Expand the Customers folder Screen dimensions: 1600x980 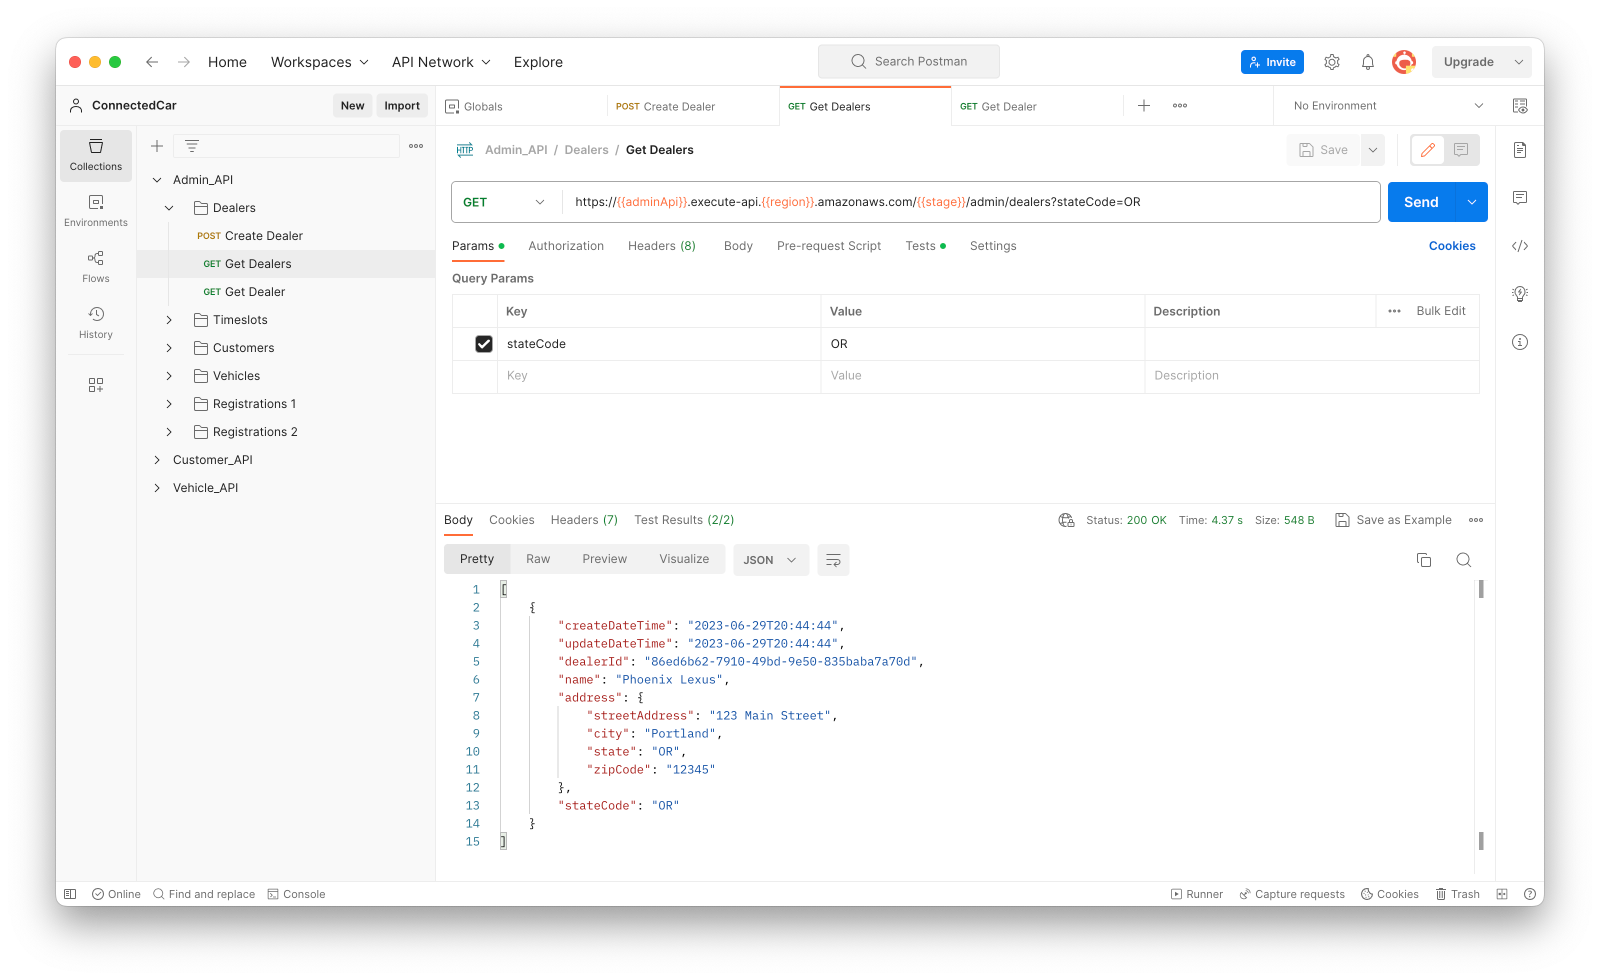[169, 348]
